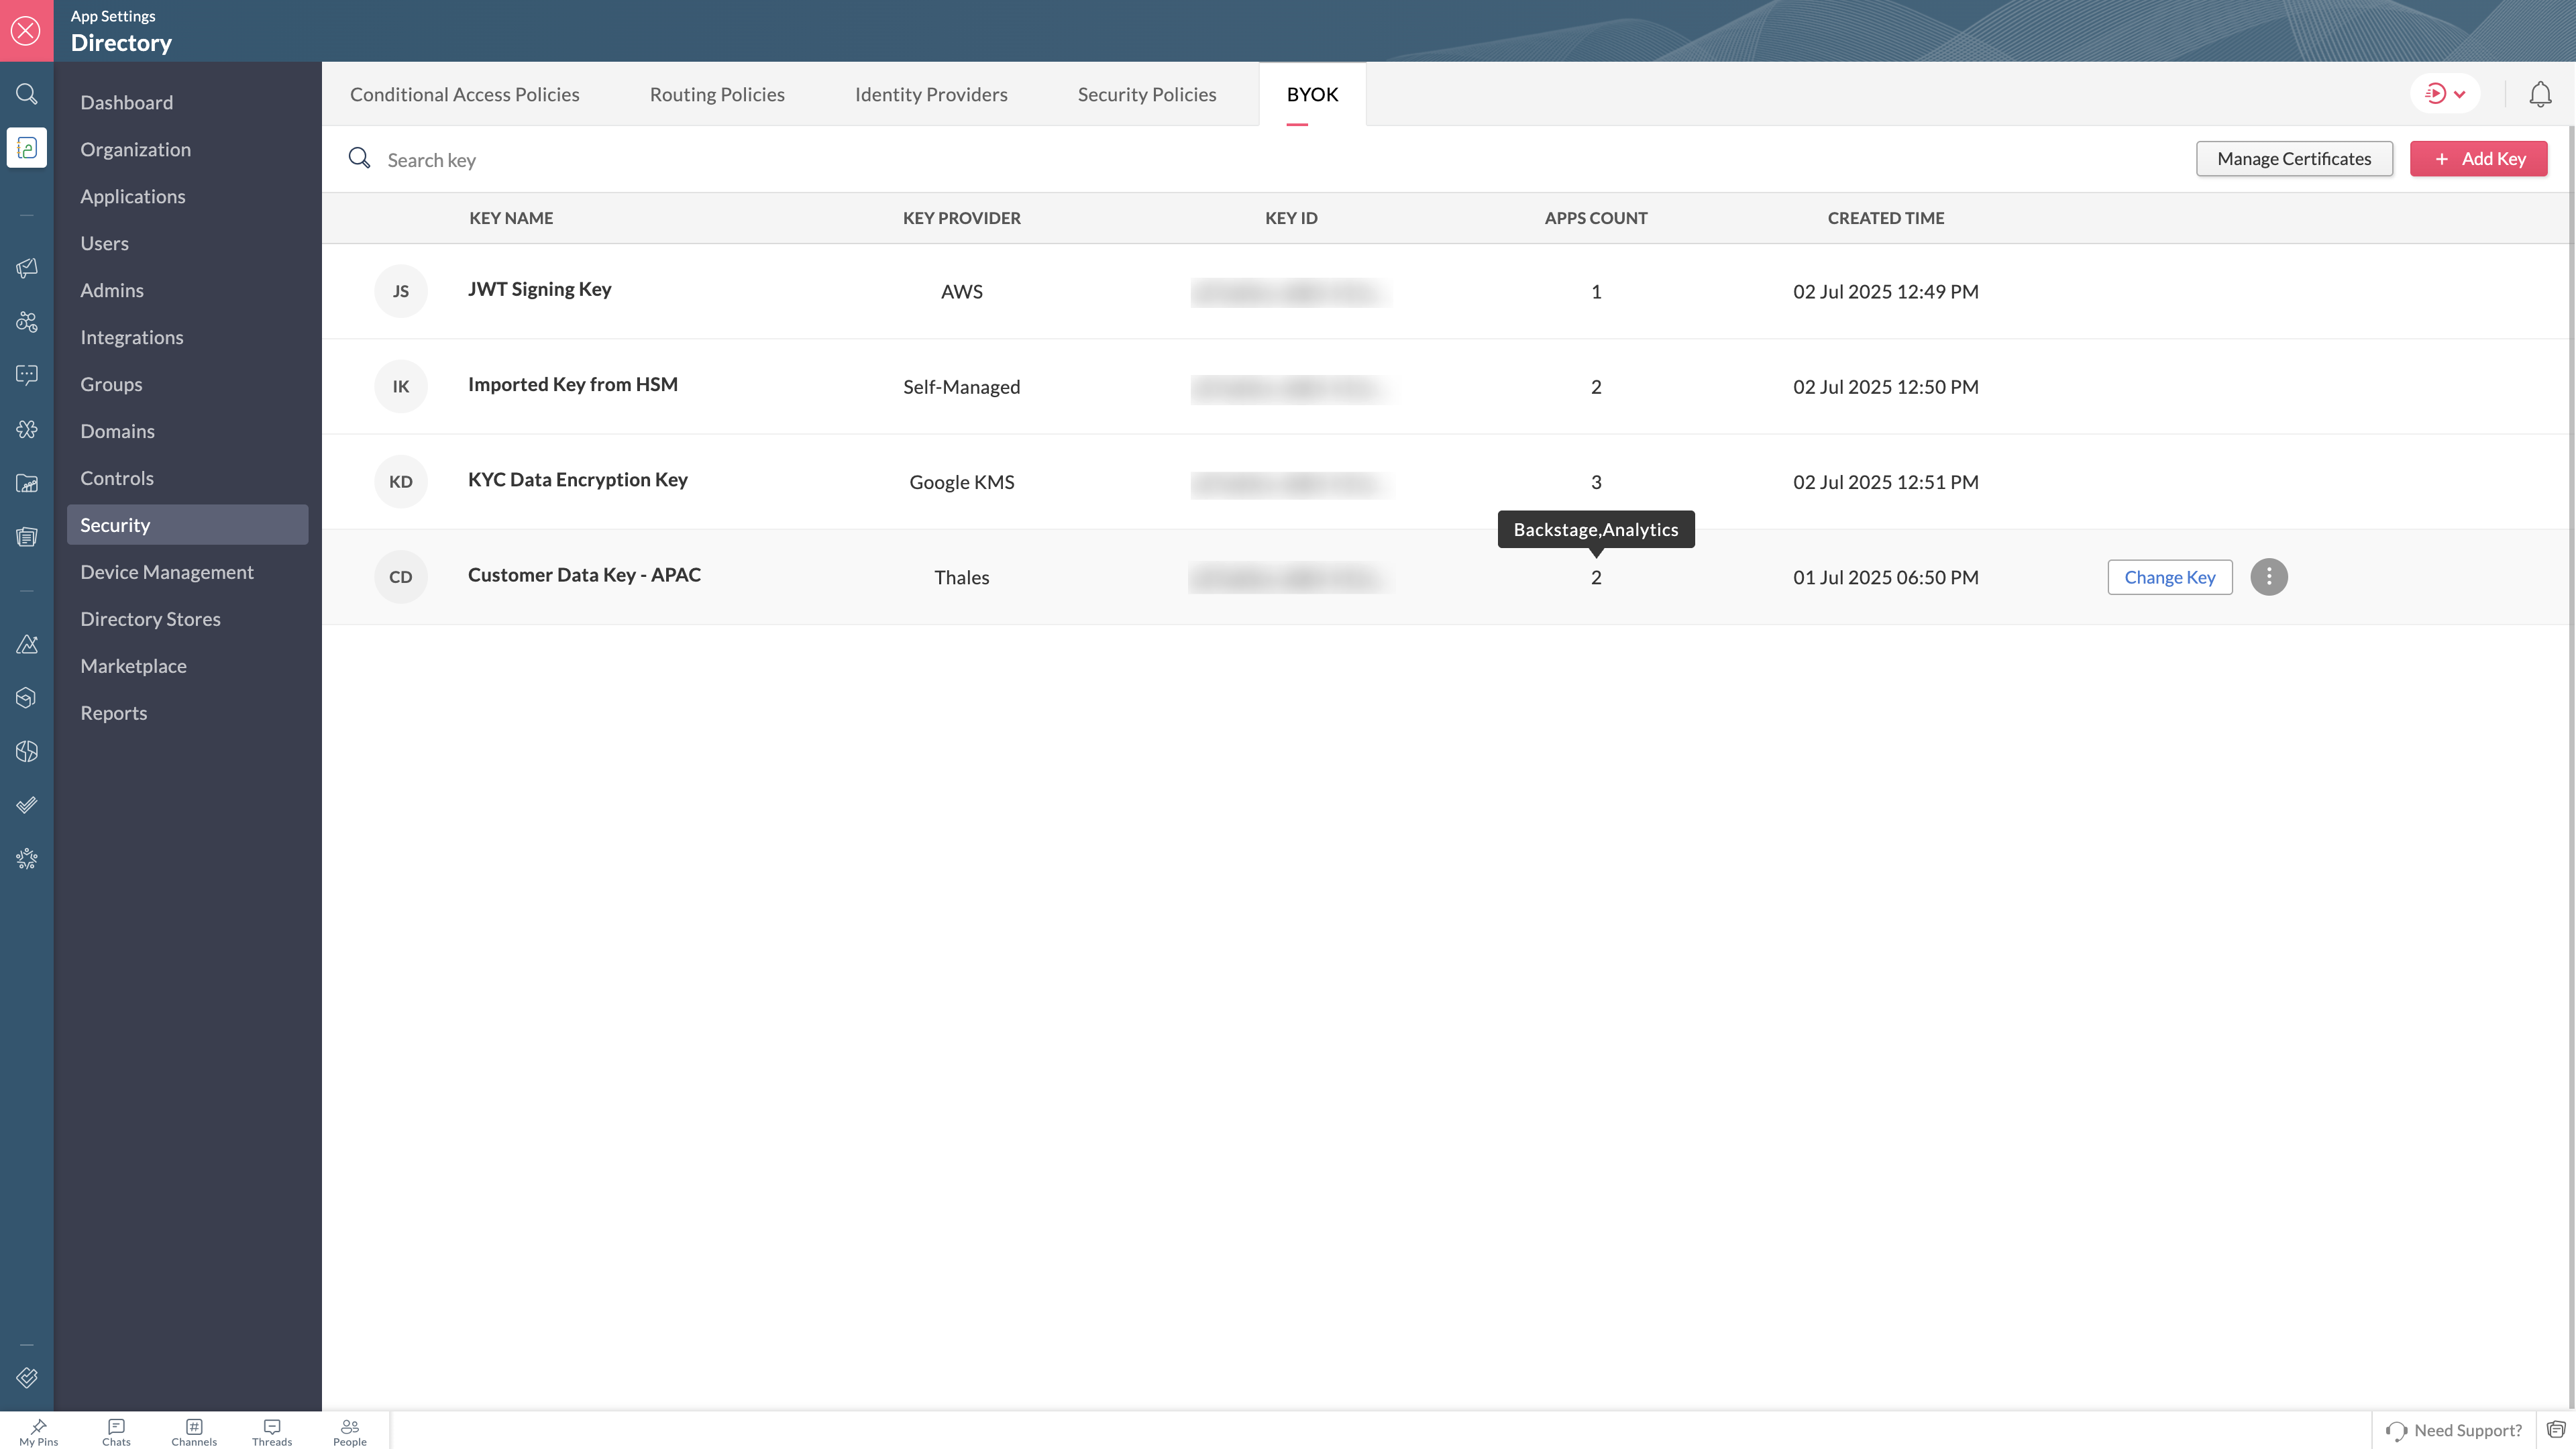Screen dimensions: 2576x1449
Task: Open Channels in bottom bar
Action: pos(194,1431)
